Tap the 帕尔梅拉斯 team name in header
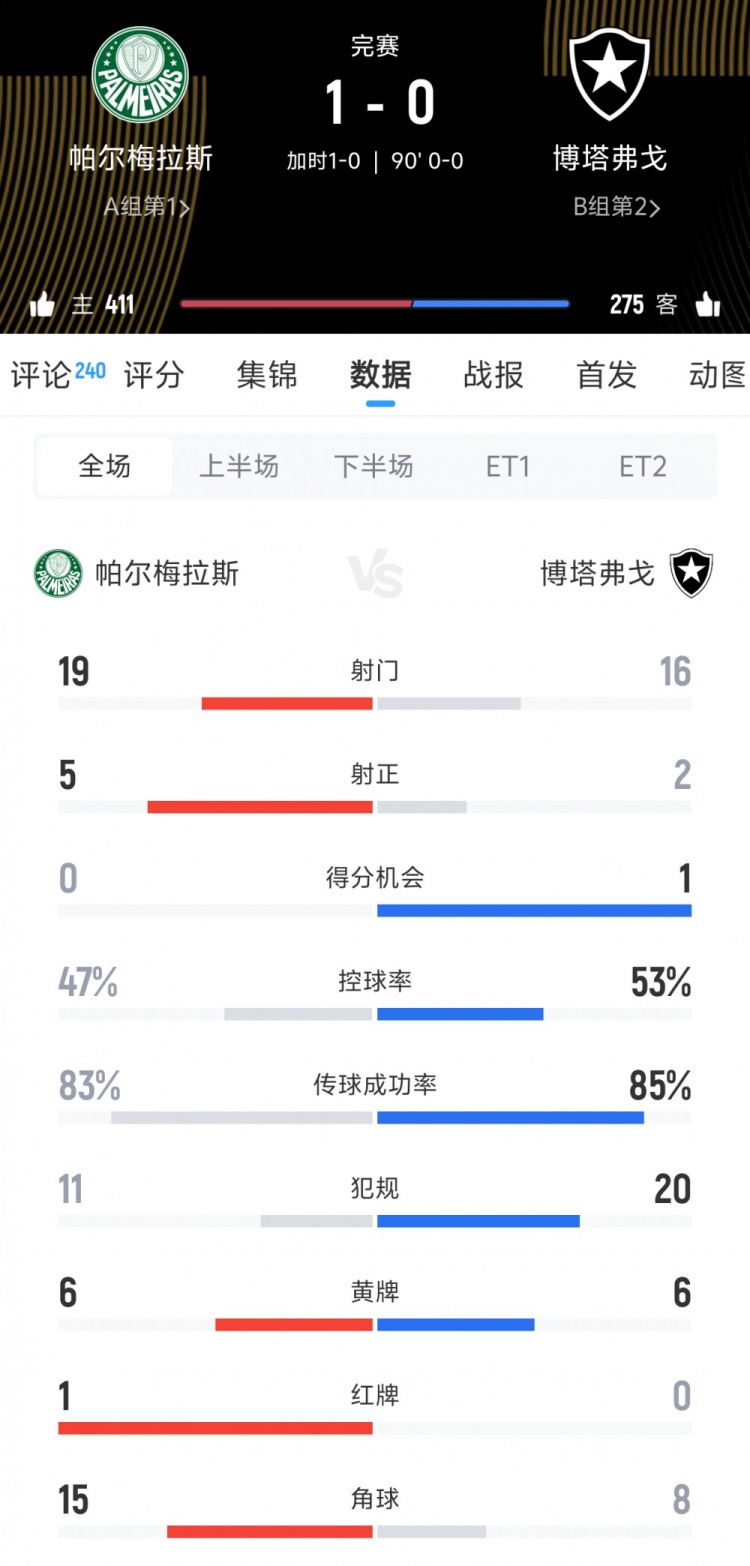The image size is (750, 1566). click(141, 158)
